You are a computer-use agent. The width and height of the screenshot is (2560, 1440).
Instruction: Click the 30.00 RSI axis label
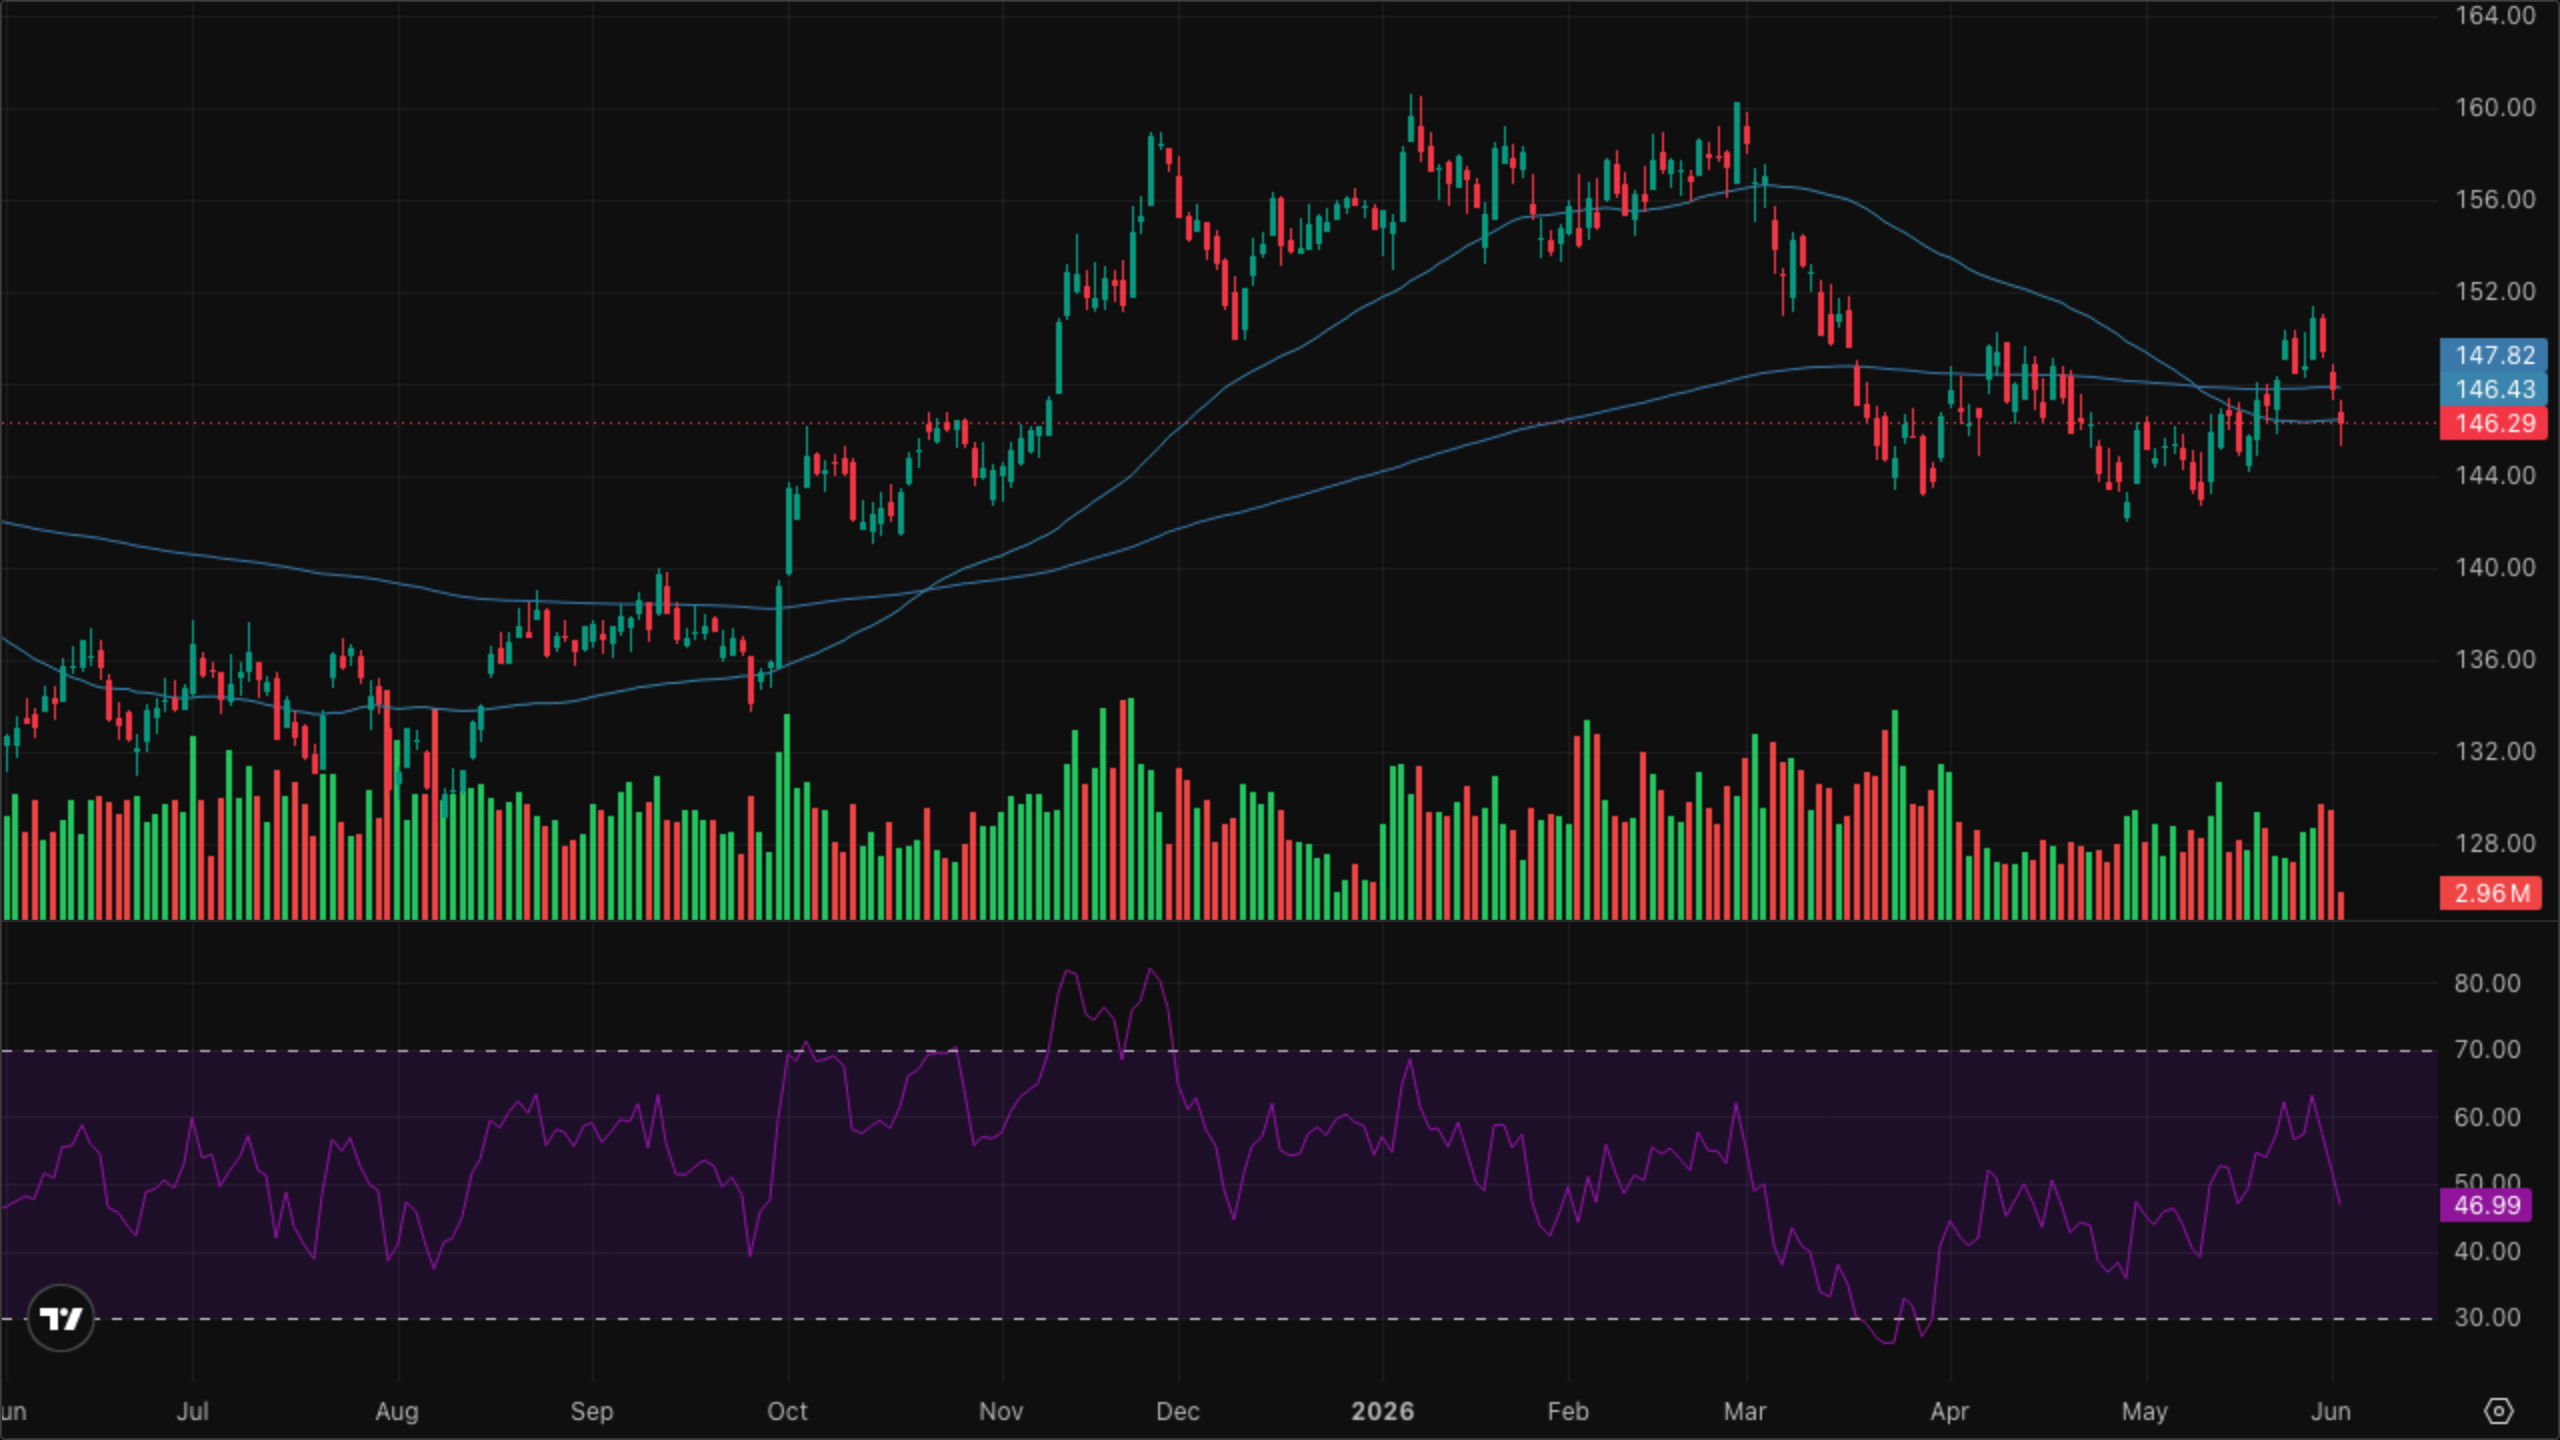coord(2487,1317)
